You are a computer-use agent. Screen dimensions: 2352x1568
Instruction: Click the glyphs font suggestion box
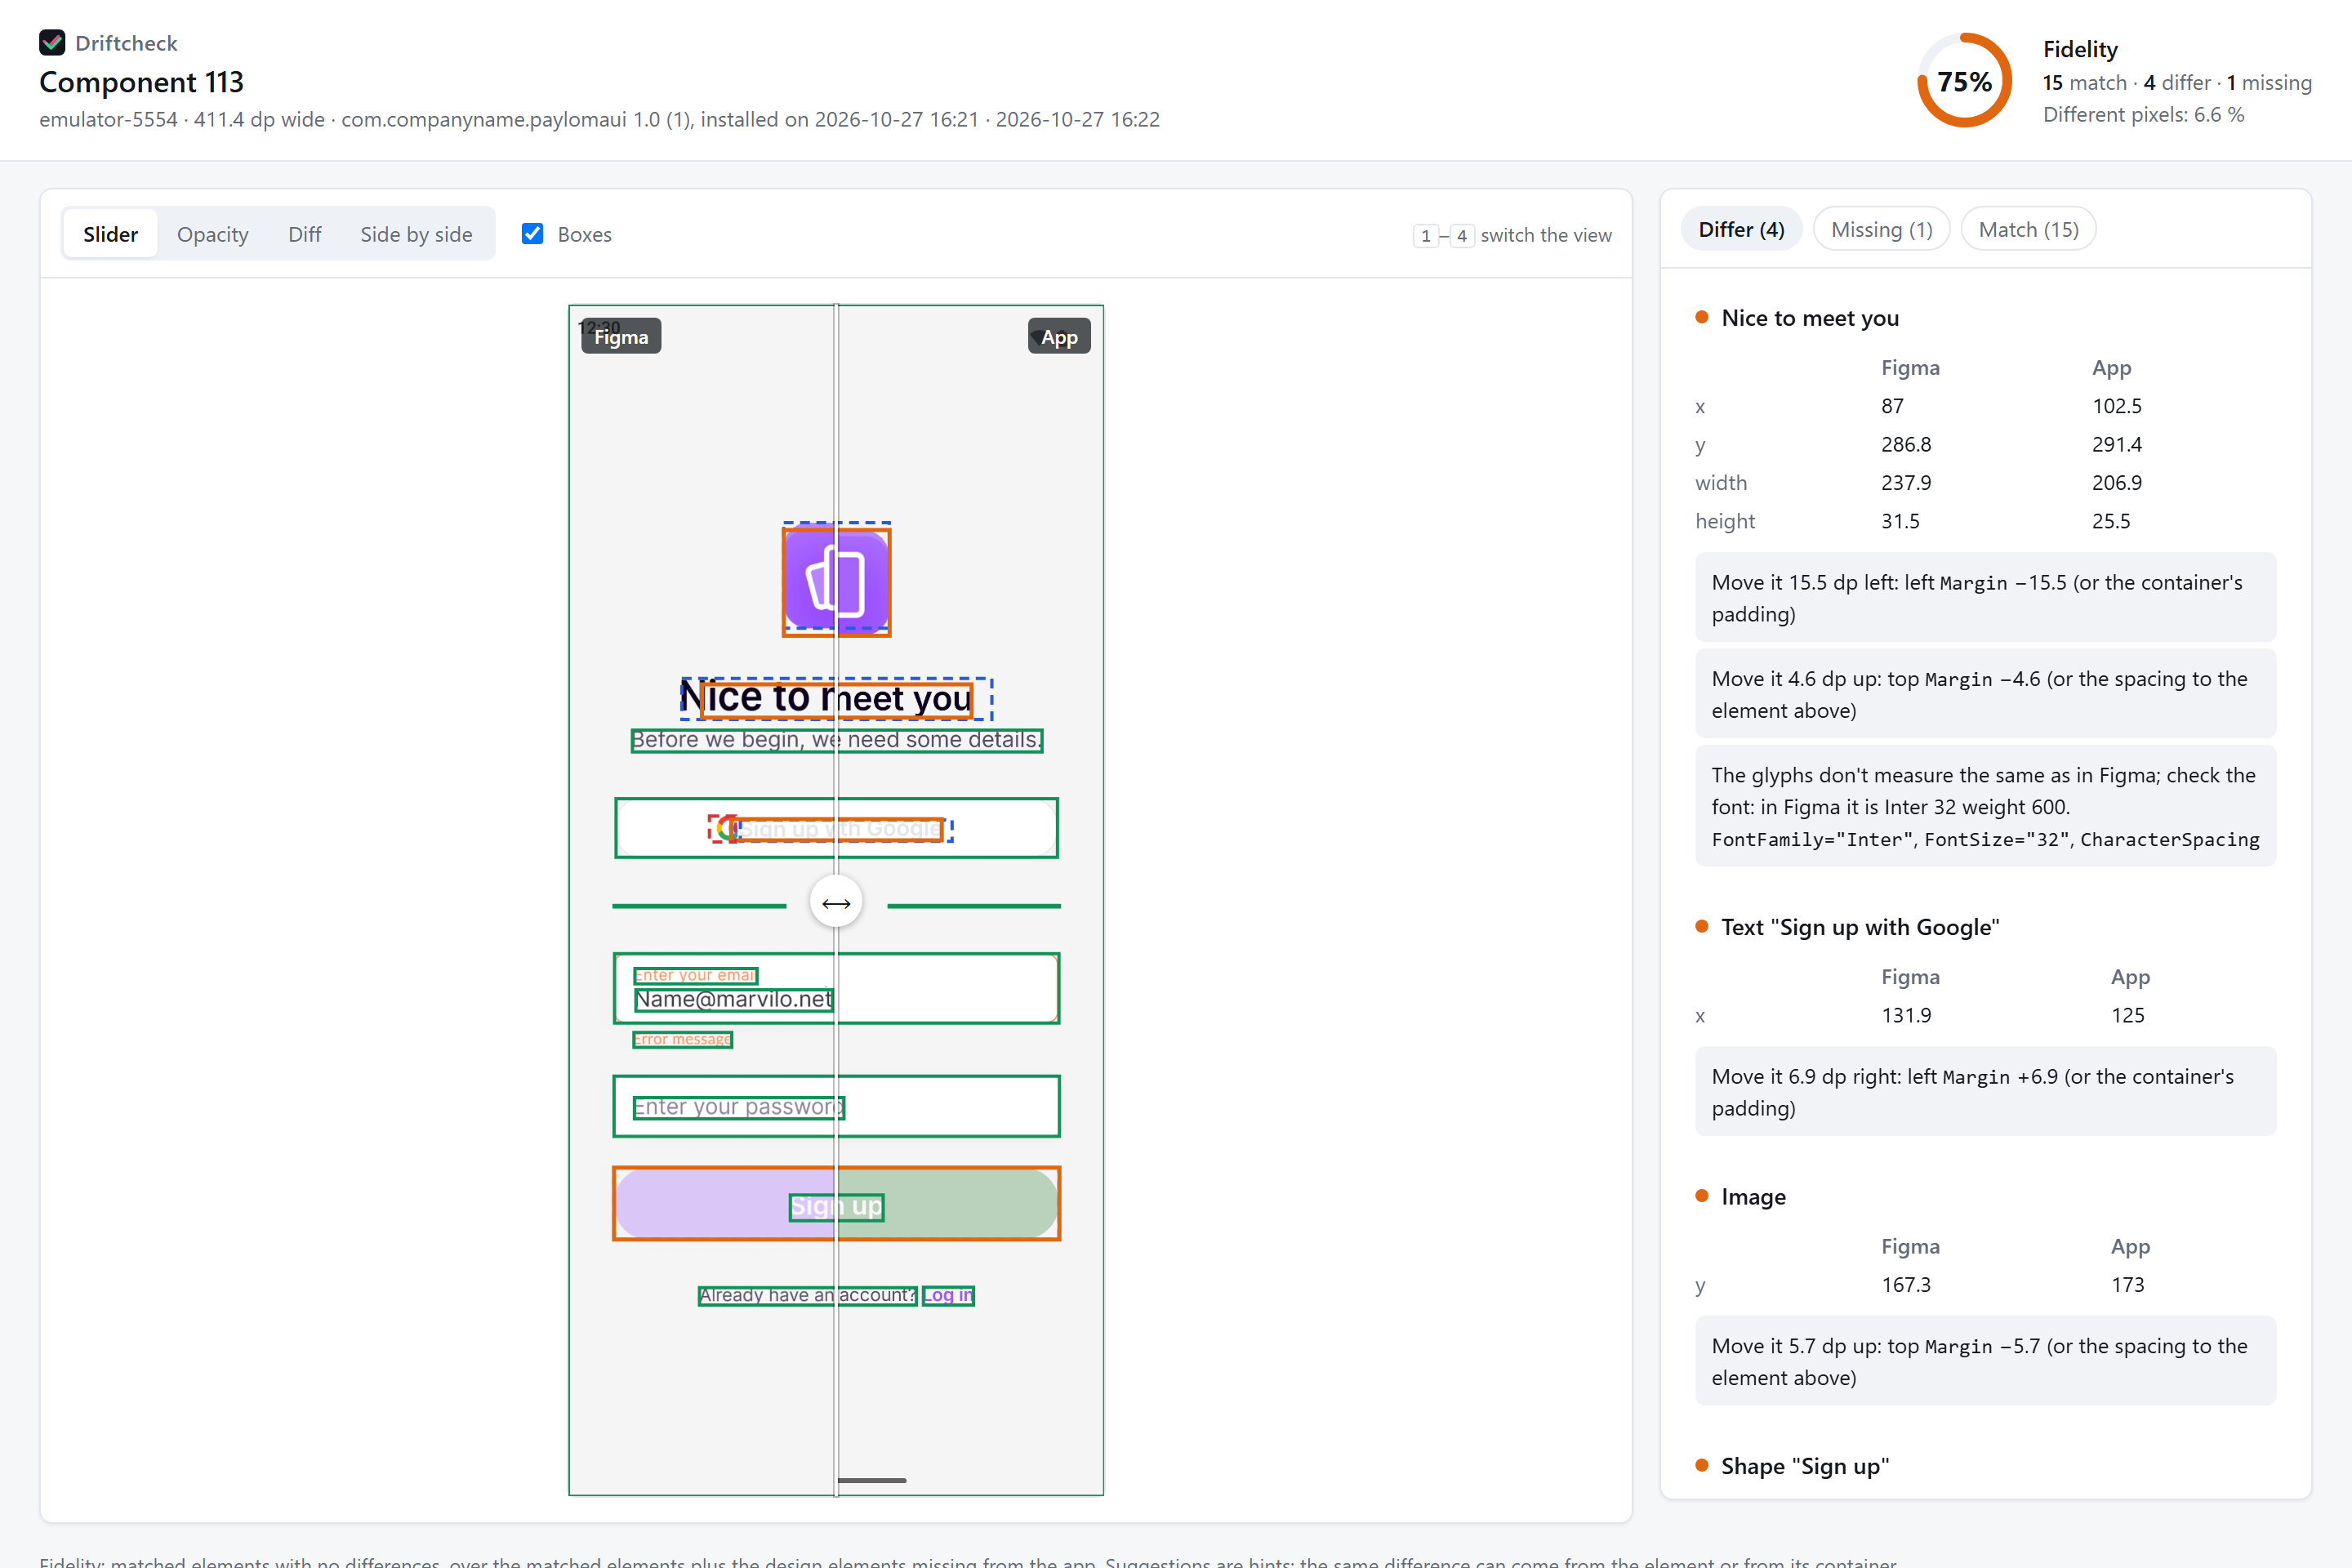pos(1985,806)
